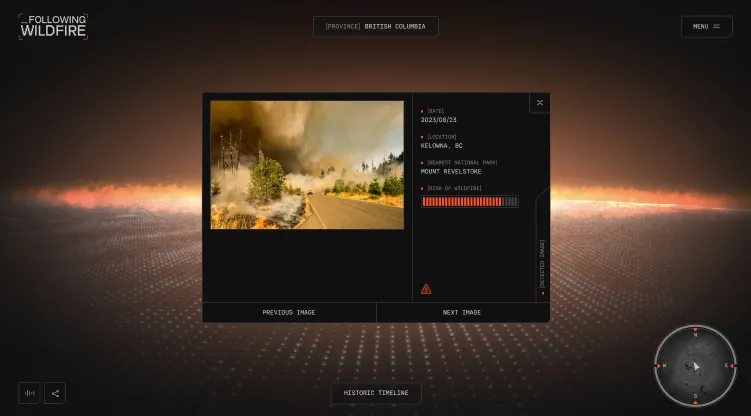Click the location text Kelowna, BC
Viewport: 751px width, 416px height.
(442, 146)
